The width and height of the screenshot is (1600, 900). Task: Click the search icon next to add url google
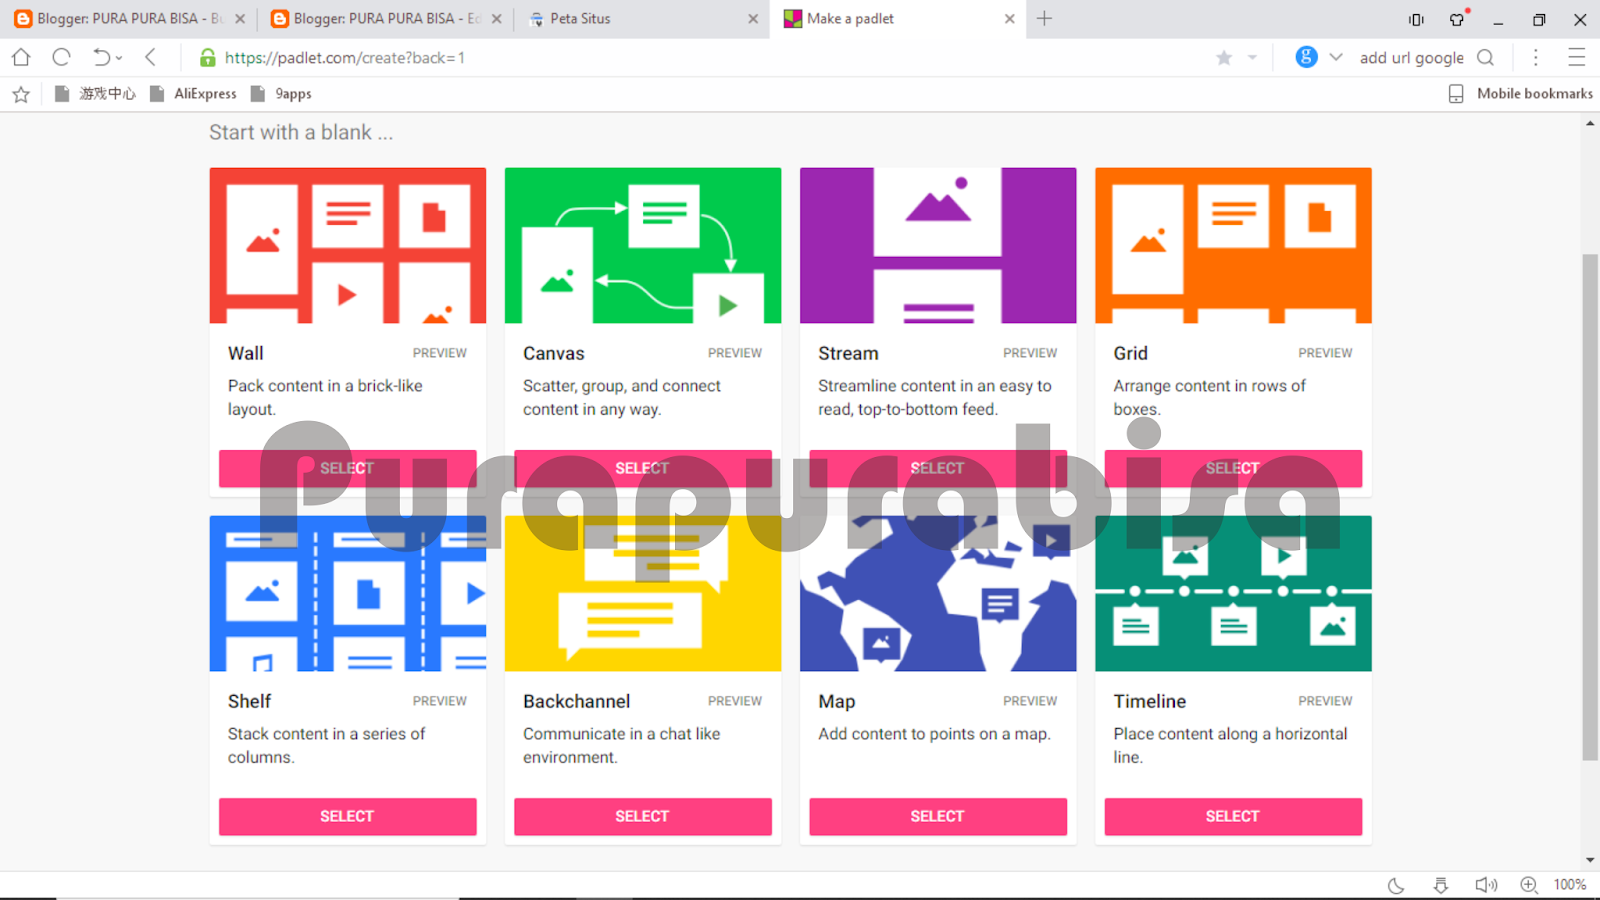(1487, 57)
